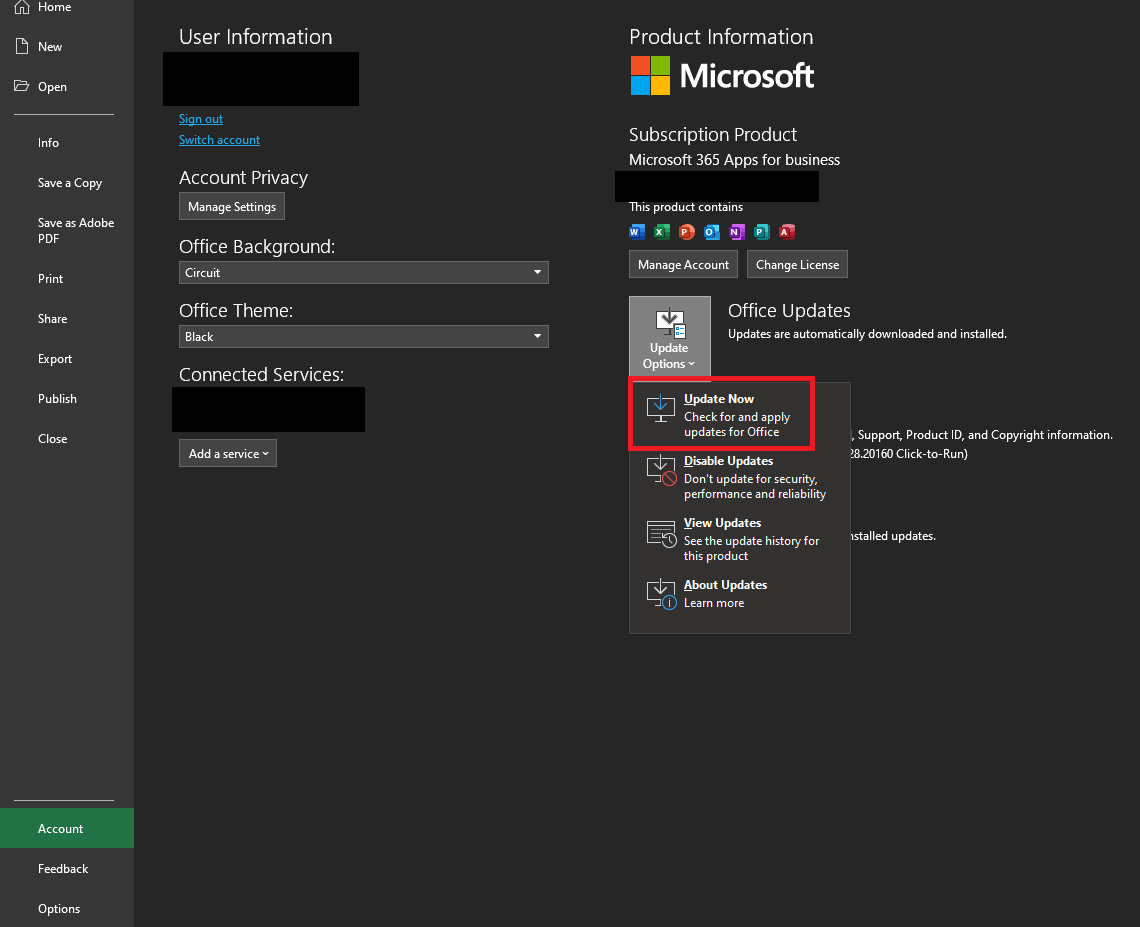Viewport: 1140px width, 927px height.
Task: Choose About Updates Learn more entry
Action: click(739, 594)
